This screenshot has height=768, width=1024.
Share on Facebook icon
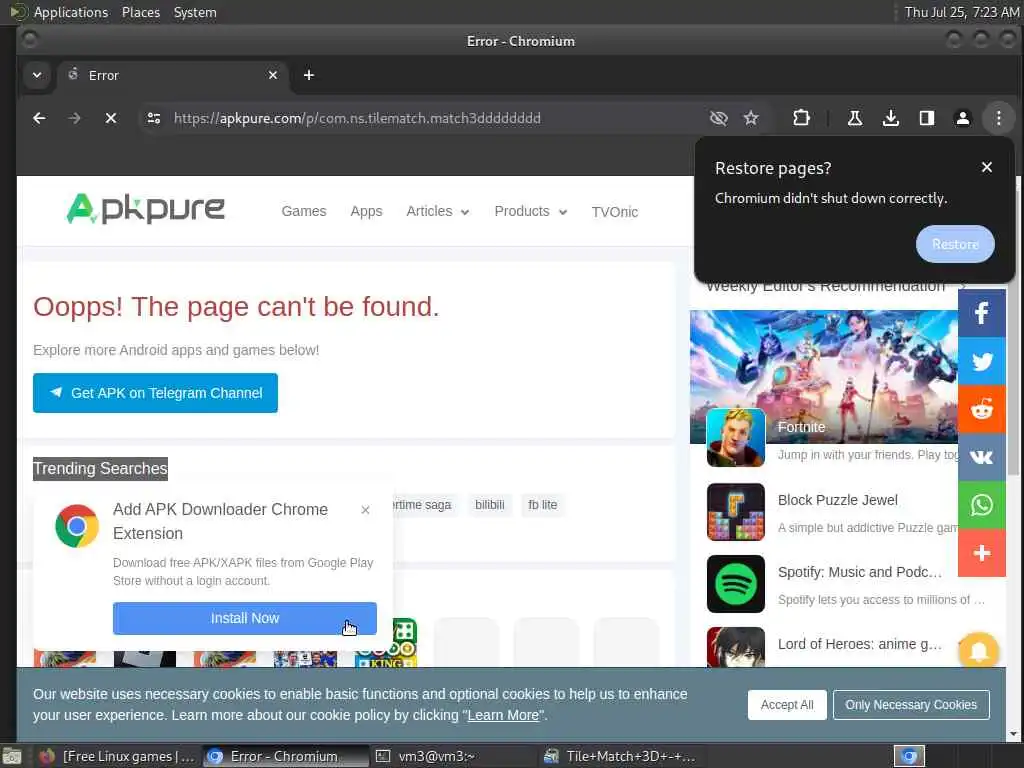click(x=982, y=313)
